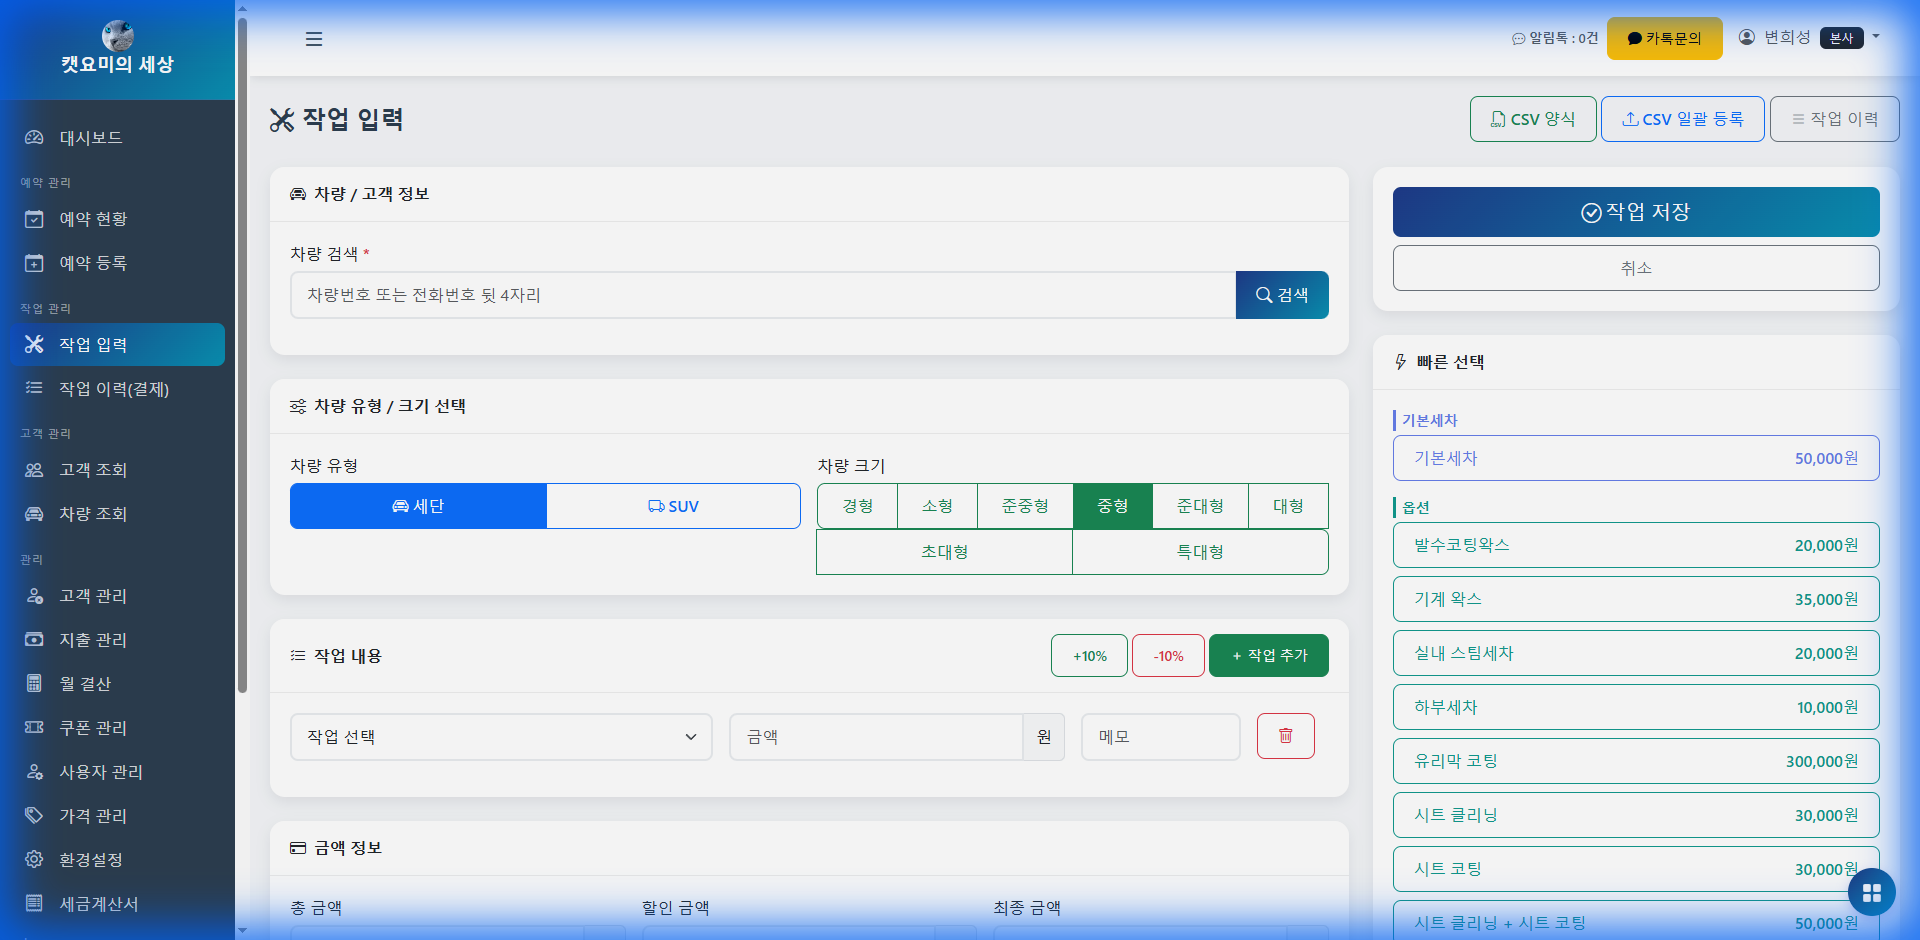Click the 예약 현황 calendar icon
This screenshot has width=1920, height=940.
coord(34,219)
